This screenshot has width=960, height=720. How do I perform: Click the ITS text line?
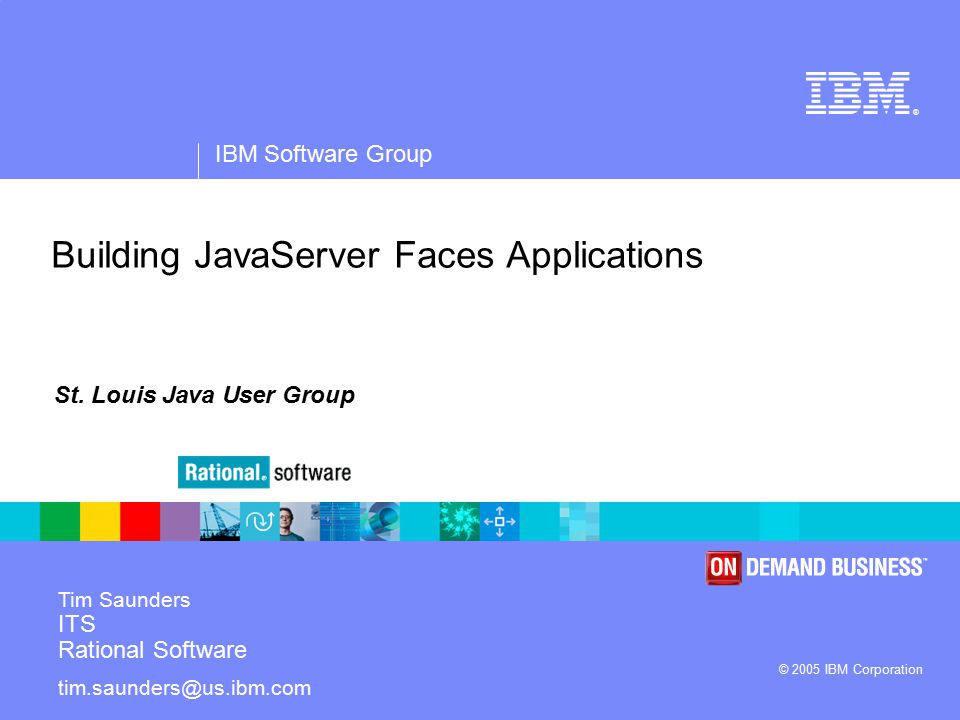77,624
